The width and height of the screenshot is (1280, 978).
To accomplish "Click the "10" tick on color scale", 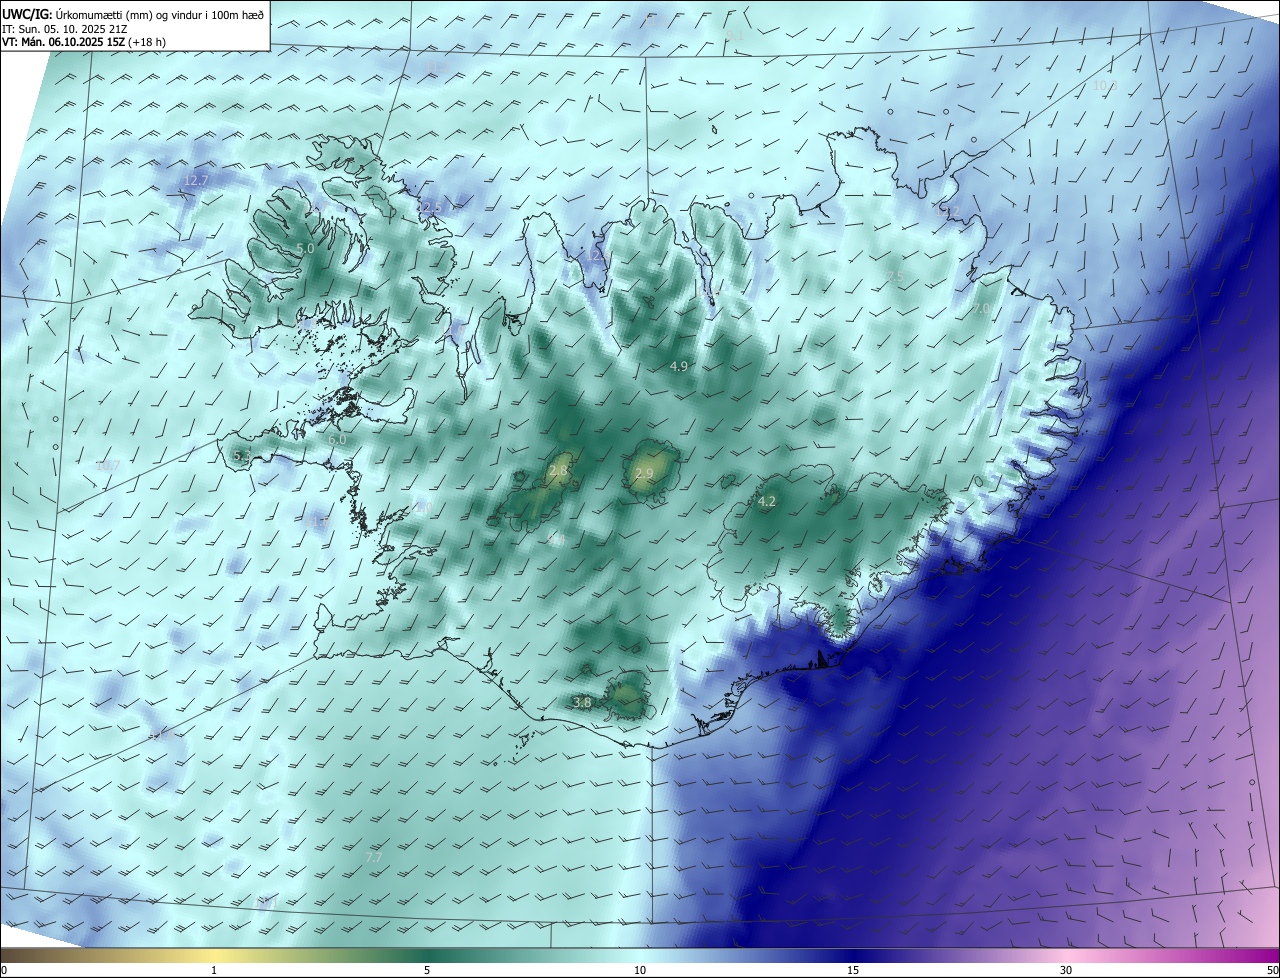I will pyautogui.click(x=640, y=970).
